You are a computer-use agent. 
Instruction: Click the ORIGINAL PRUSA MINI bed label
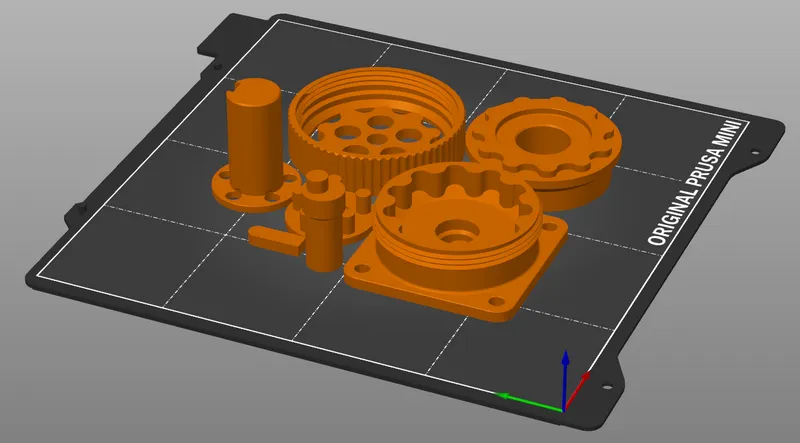point(694,182)
